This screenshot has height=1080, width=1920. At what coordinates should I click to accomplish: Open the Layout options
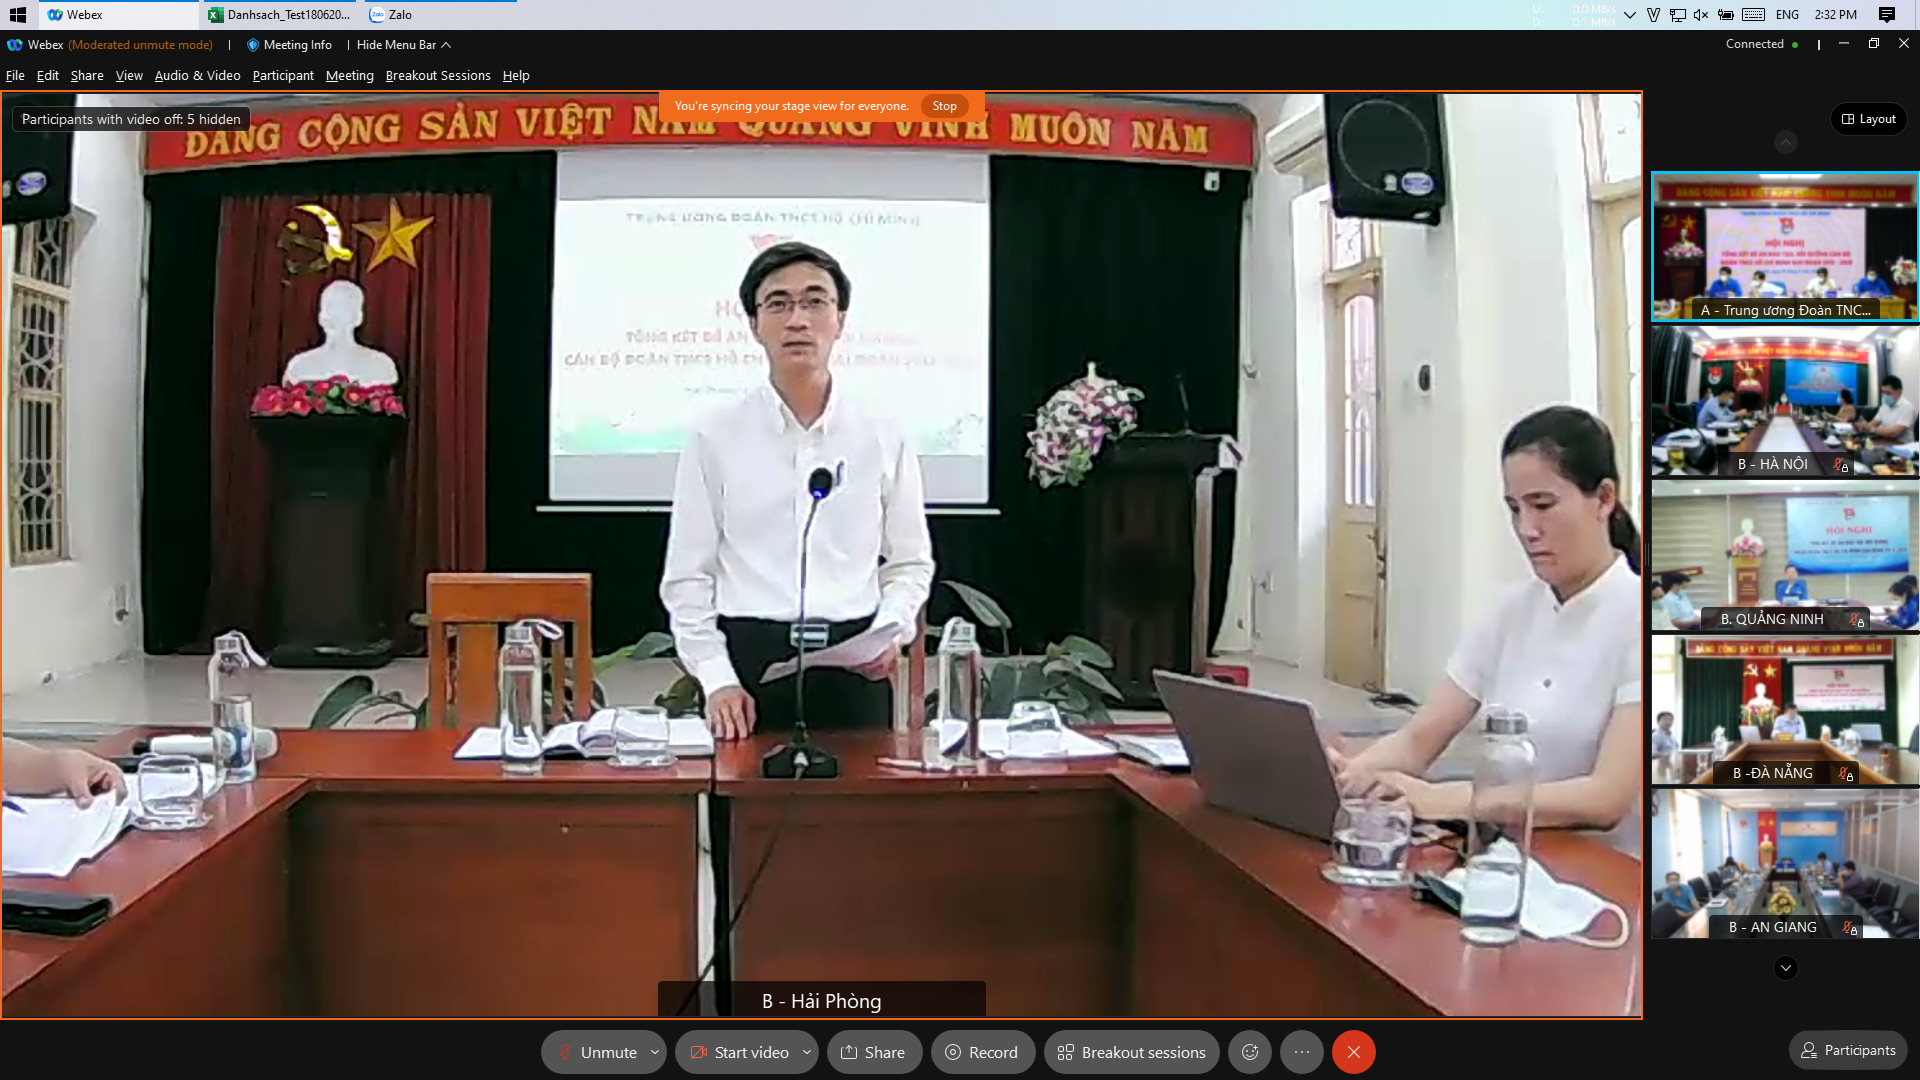click(1868, 119)
